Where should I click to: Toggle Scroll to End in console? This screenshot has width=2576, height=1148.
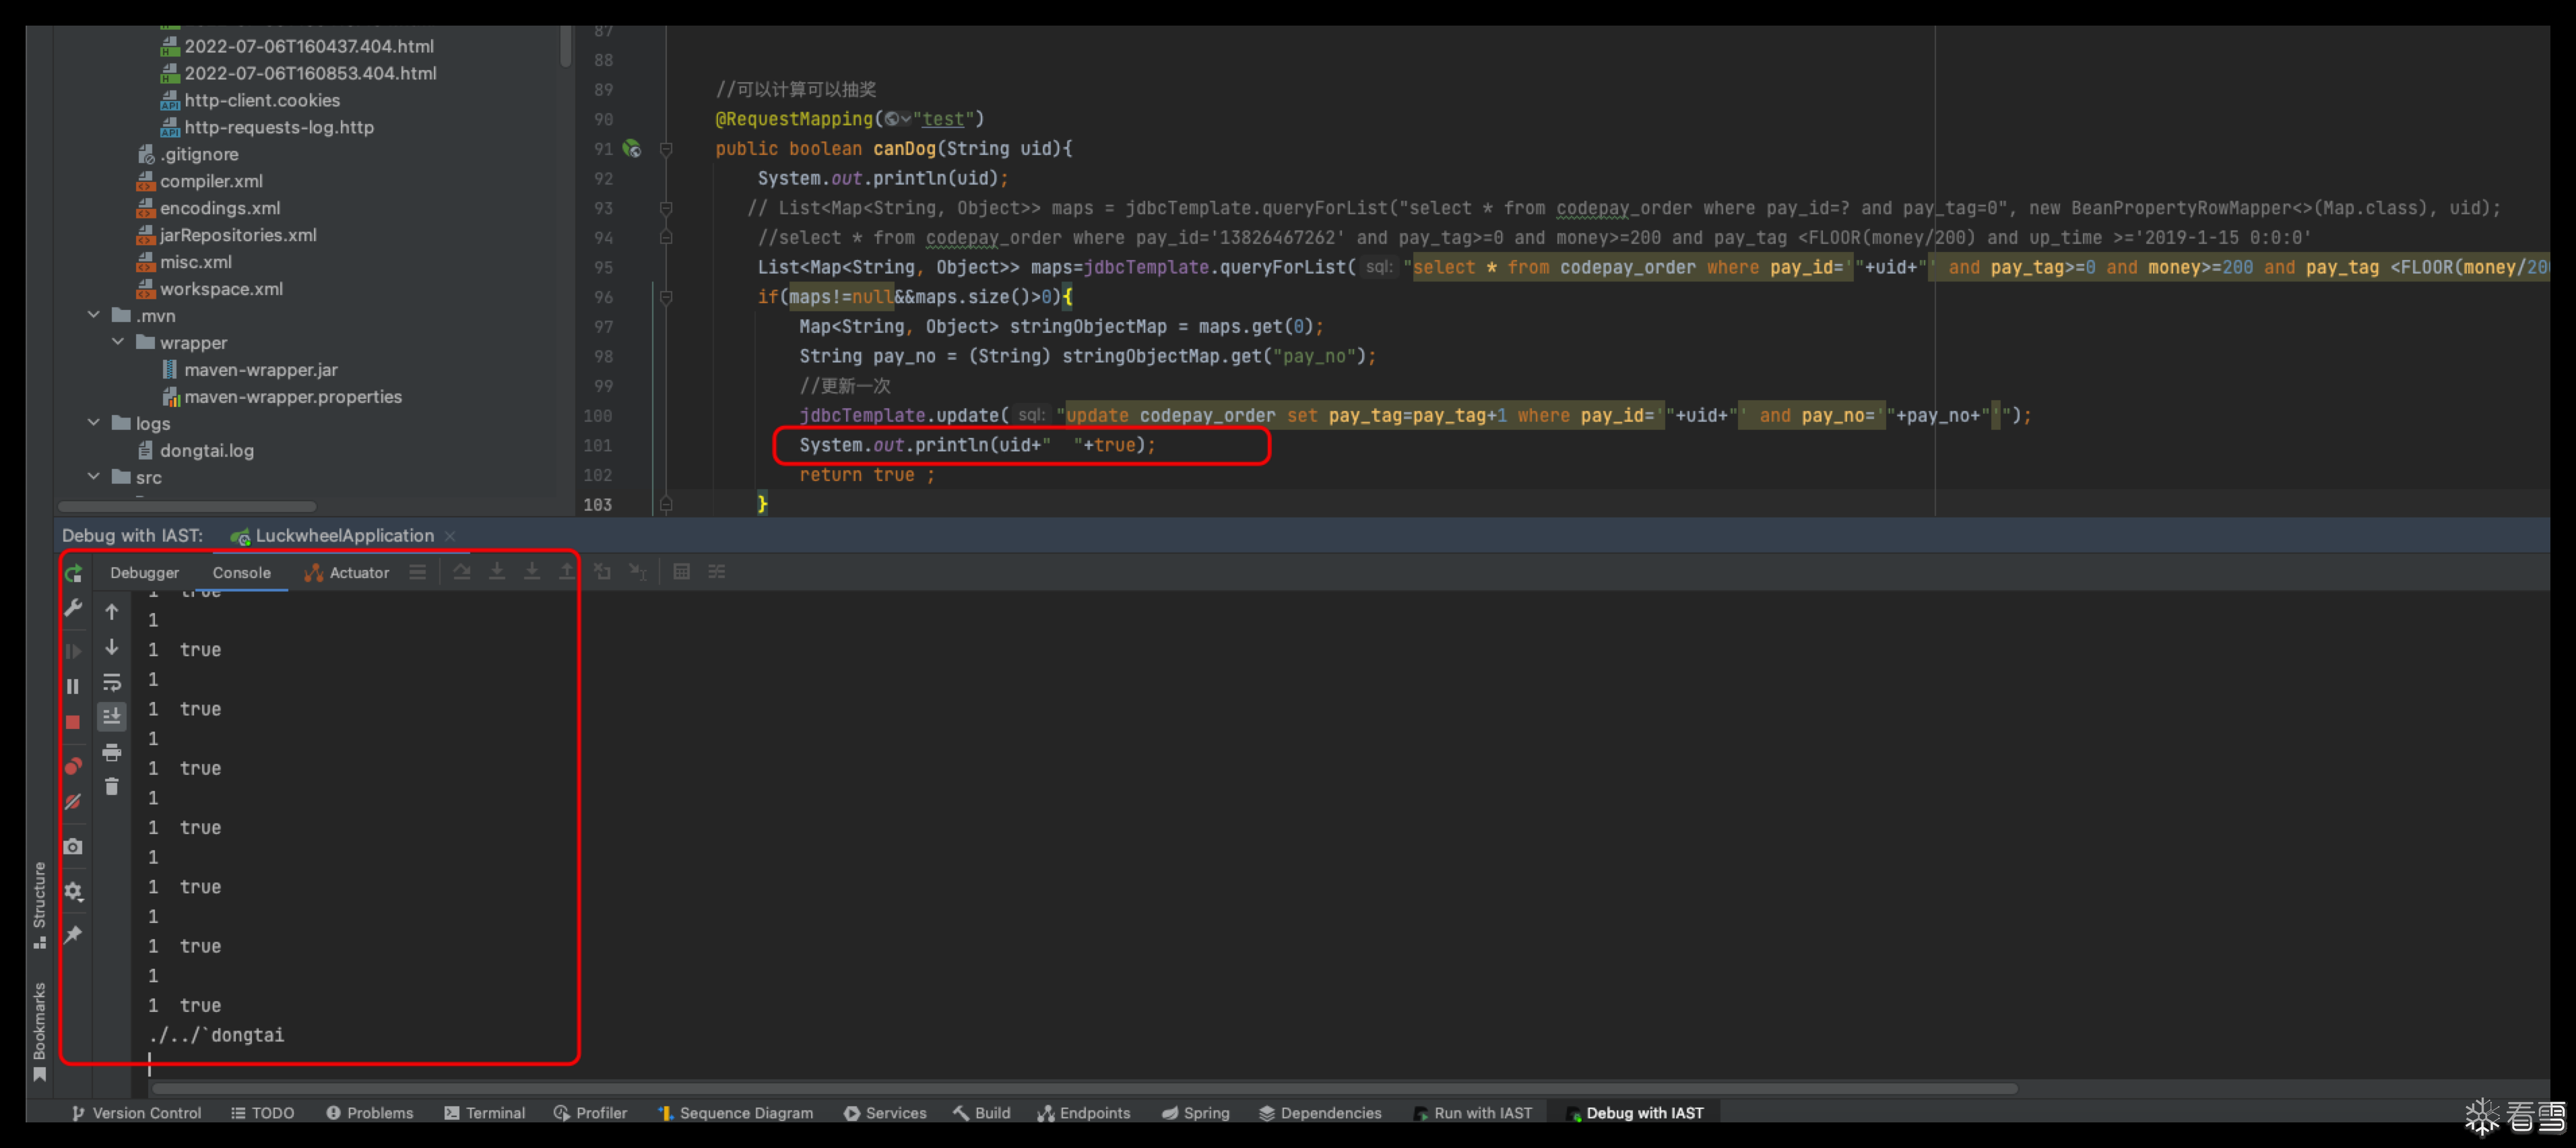[x=112, y=716]
